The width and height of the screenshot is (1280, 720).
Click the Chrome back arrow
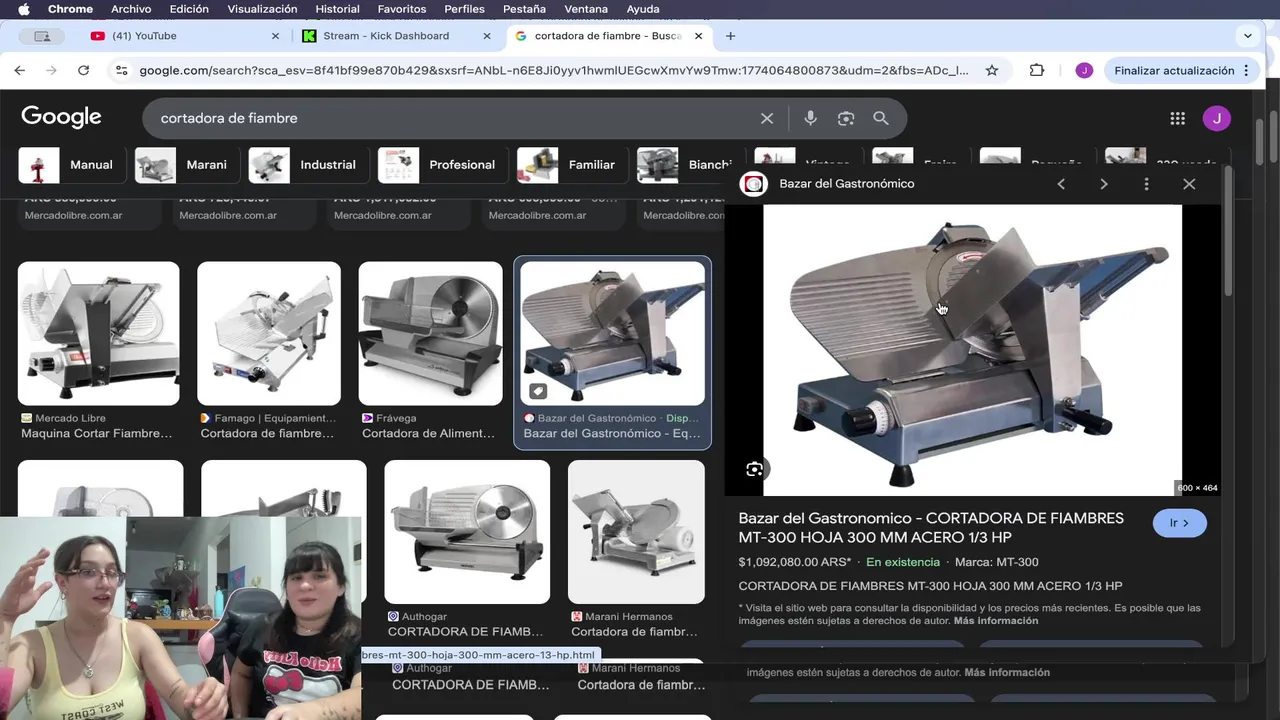tap(20, 70)
